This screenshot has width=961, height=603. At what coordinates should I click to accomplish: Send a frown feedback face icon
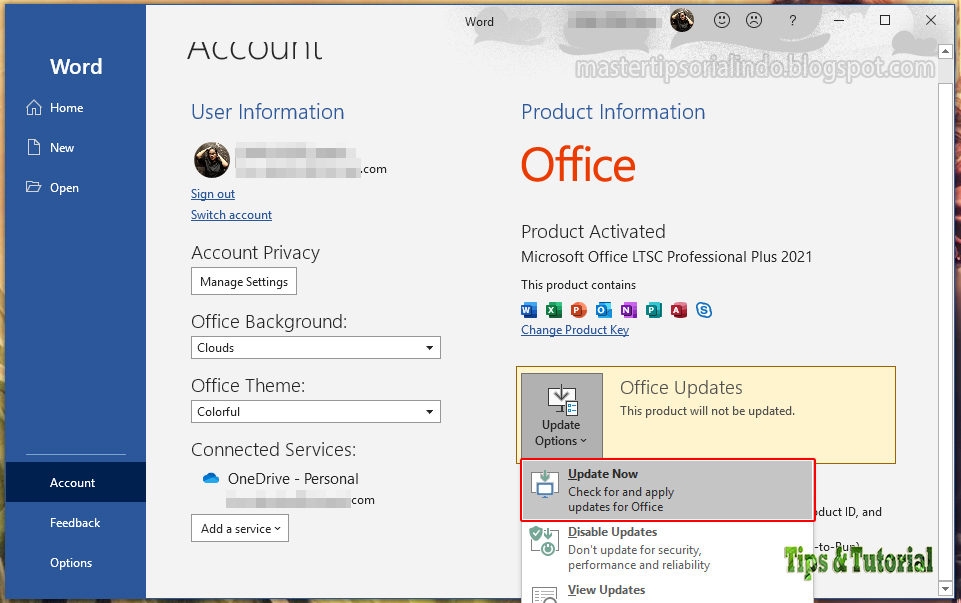tap(754, 20)
